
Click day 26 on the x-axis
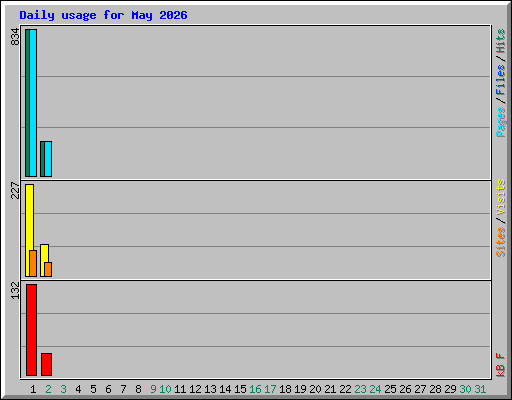click(405, 389)
